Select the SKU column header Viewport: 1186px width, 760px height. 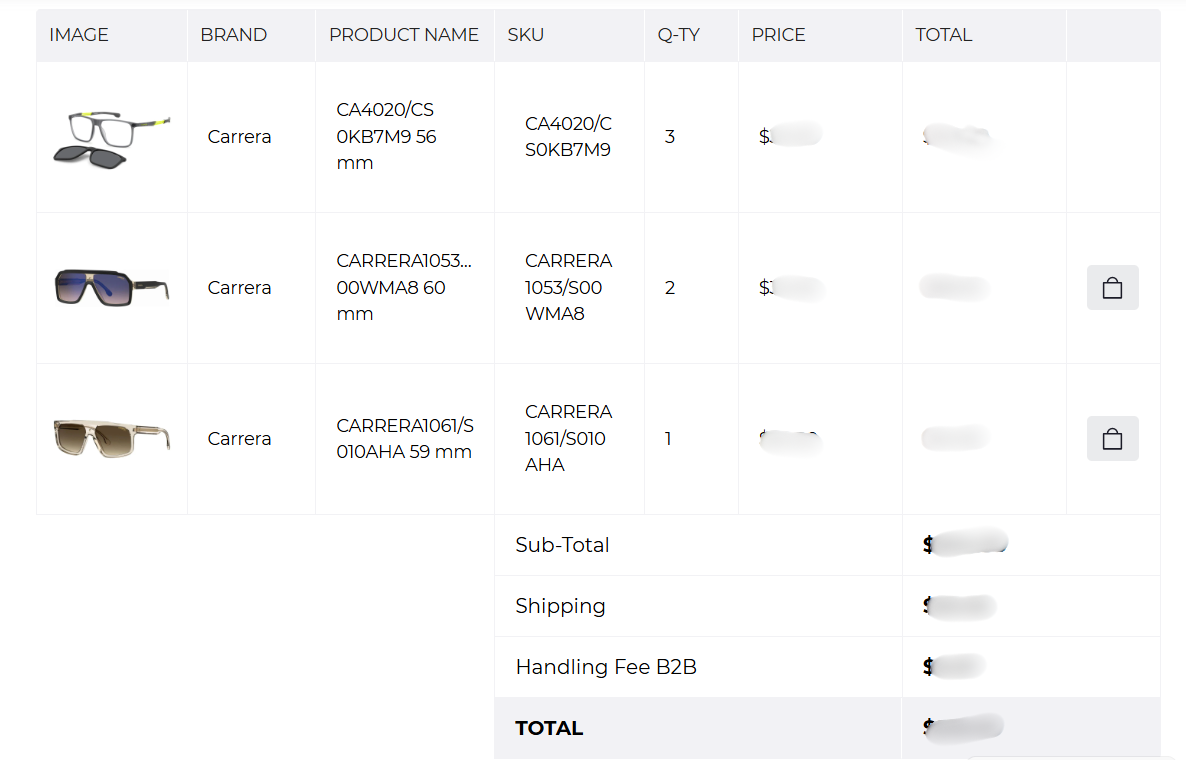point(526,35)
